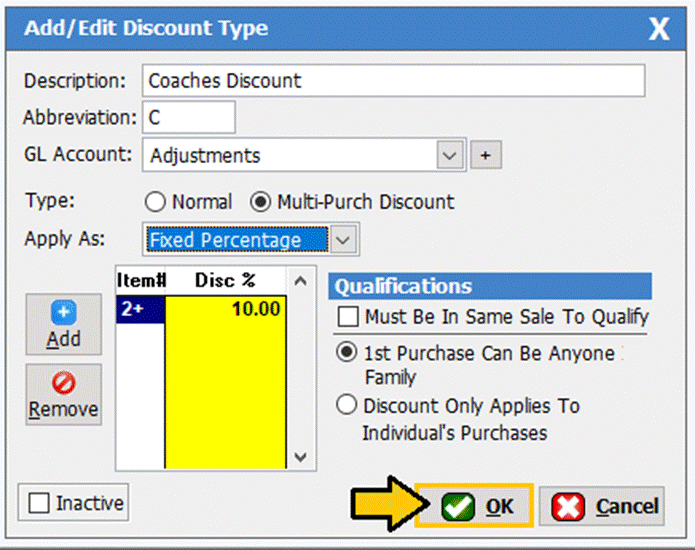695x550 pixels.
Task: Click the Abbreviation input field
Action: pos(189,117)
